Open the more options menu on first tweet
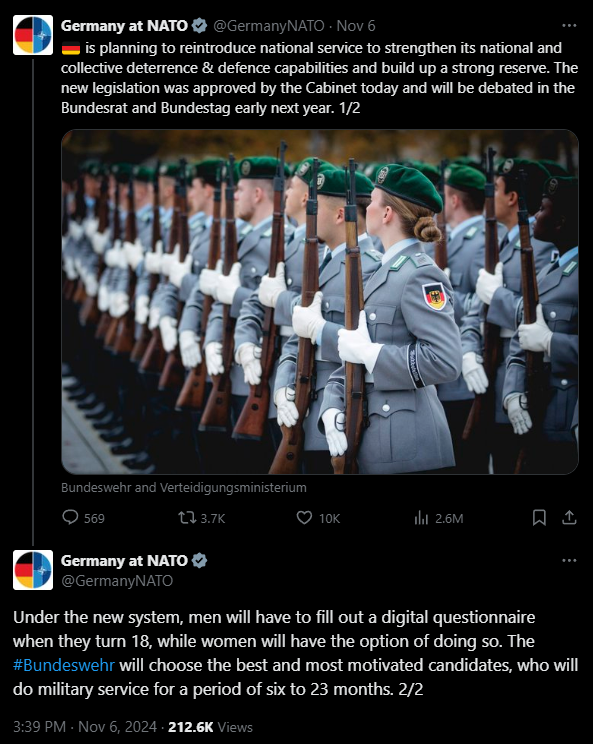 (569, 26)
